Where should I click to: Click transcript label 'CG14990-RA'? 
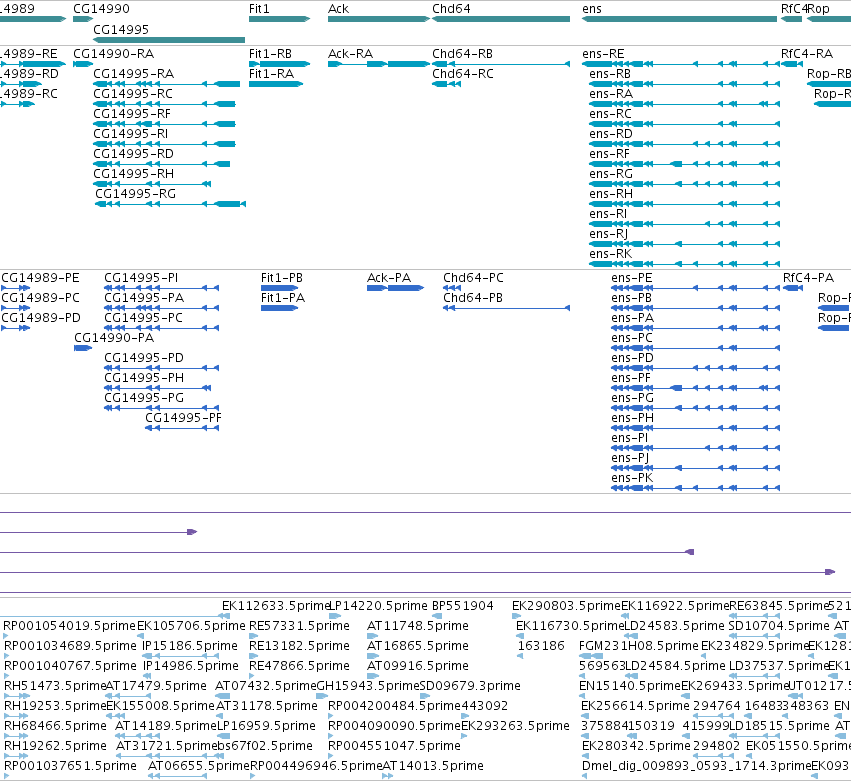(113, 54)
